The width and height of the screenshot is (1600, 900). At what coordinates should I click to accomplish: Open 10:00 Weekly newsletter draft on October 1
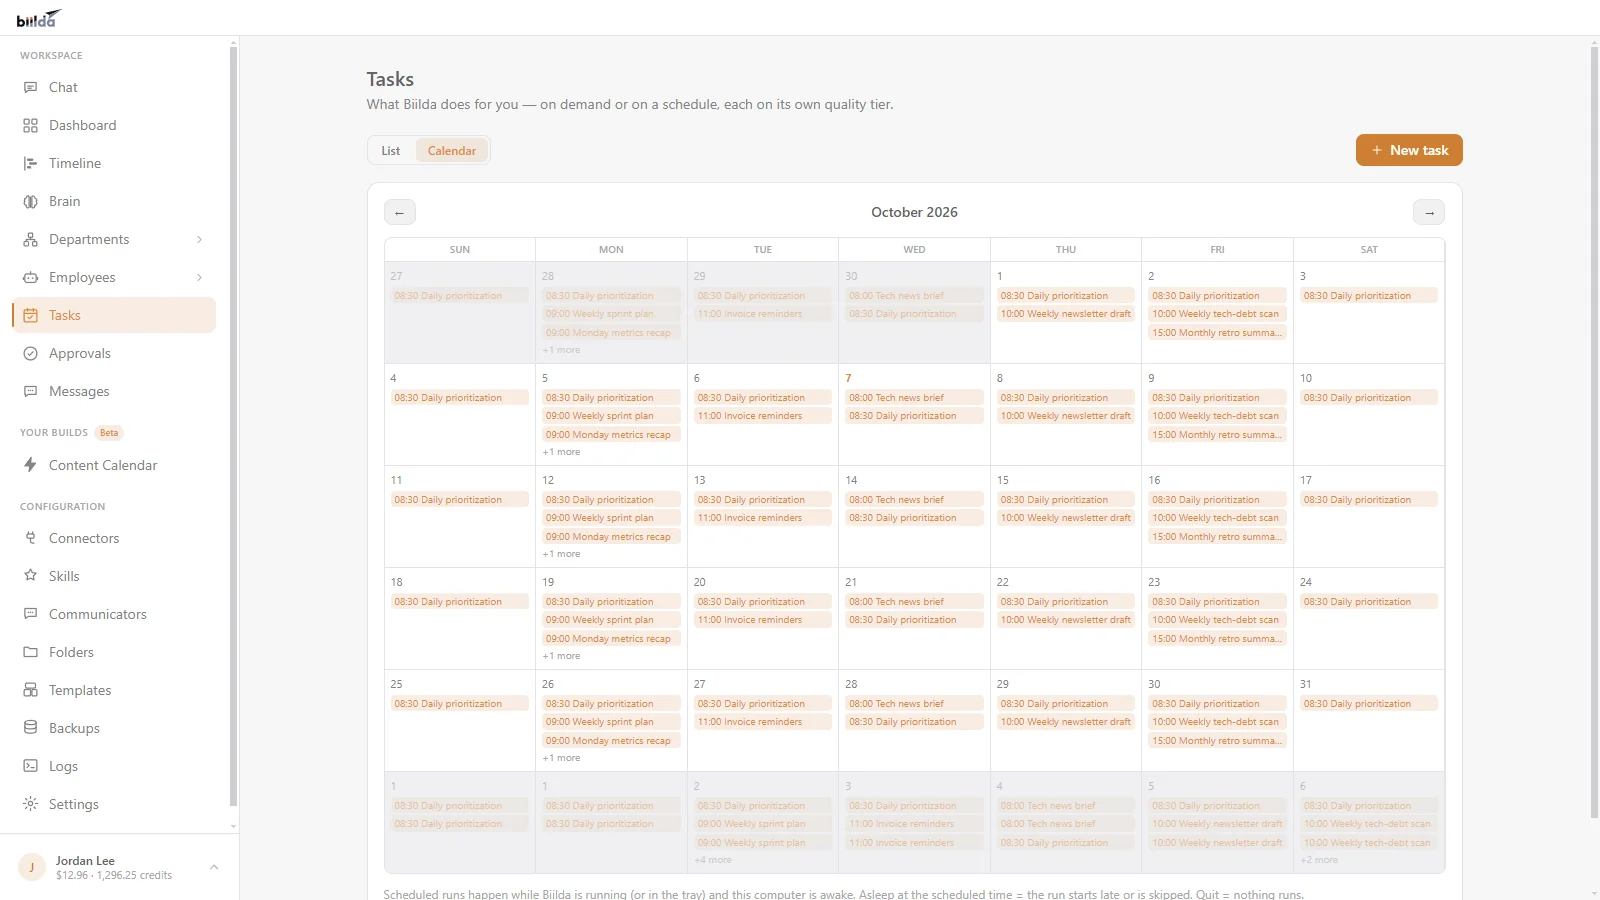tap(1066, 314)
